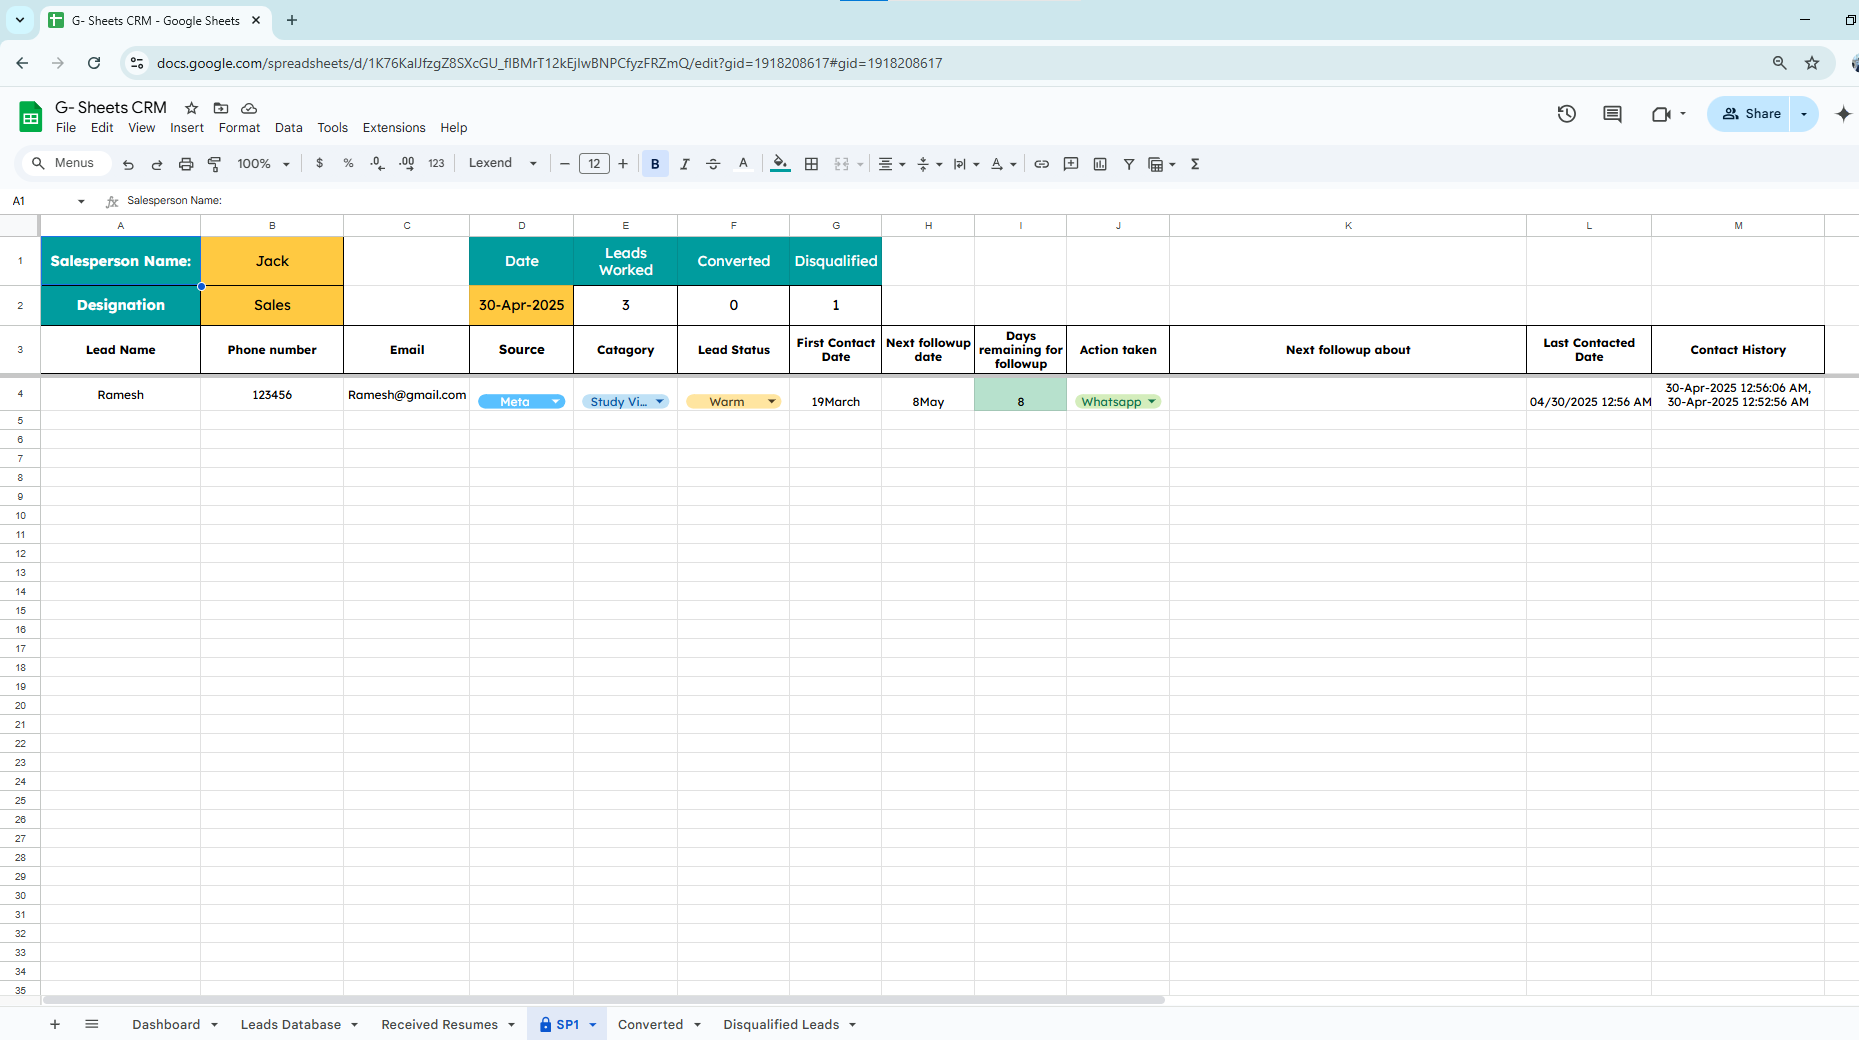The width and height of the screenshot is (1859, 1040).
Task: Toggle italic formatting
Action: 684,164
